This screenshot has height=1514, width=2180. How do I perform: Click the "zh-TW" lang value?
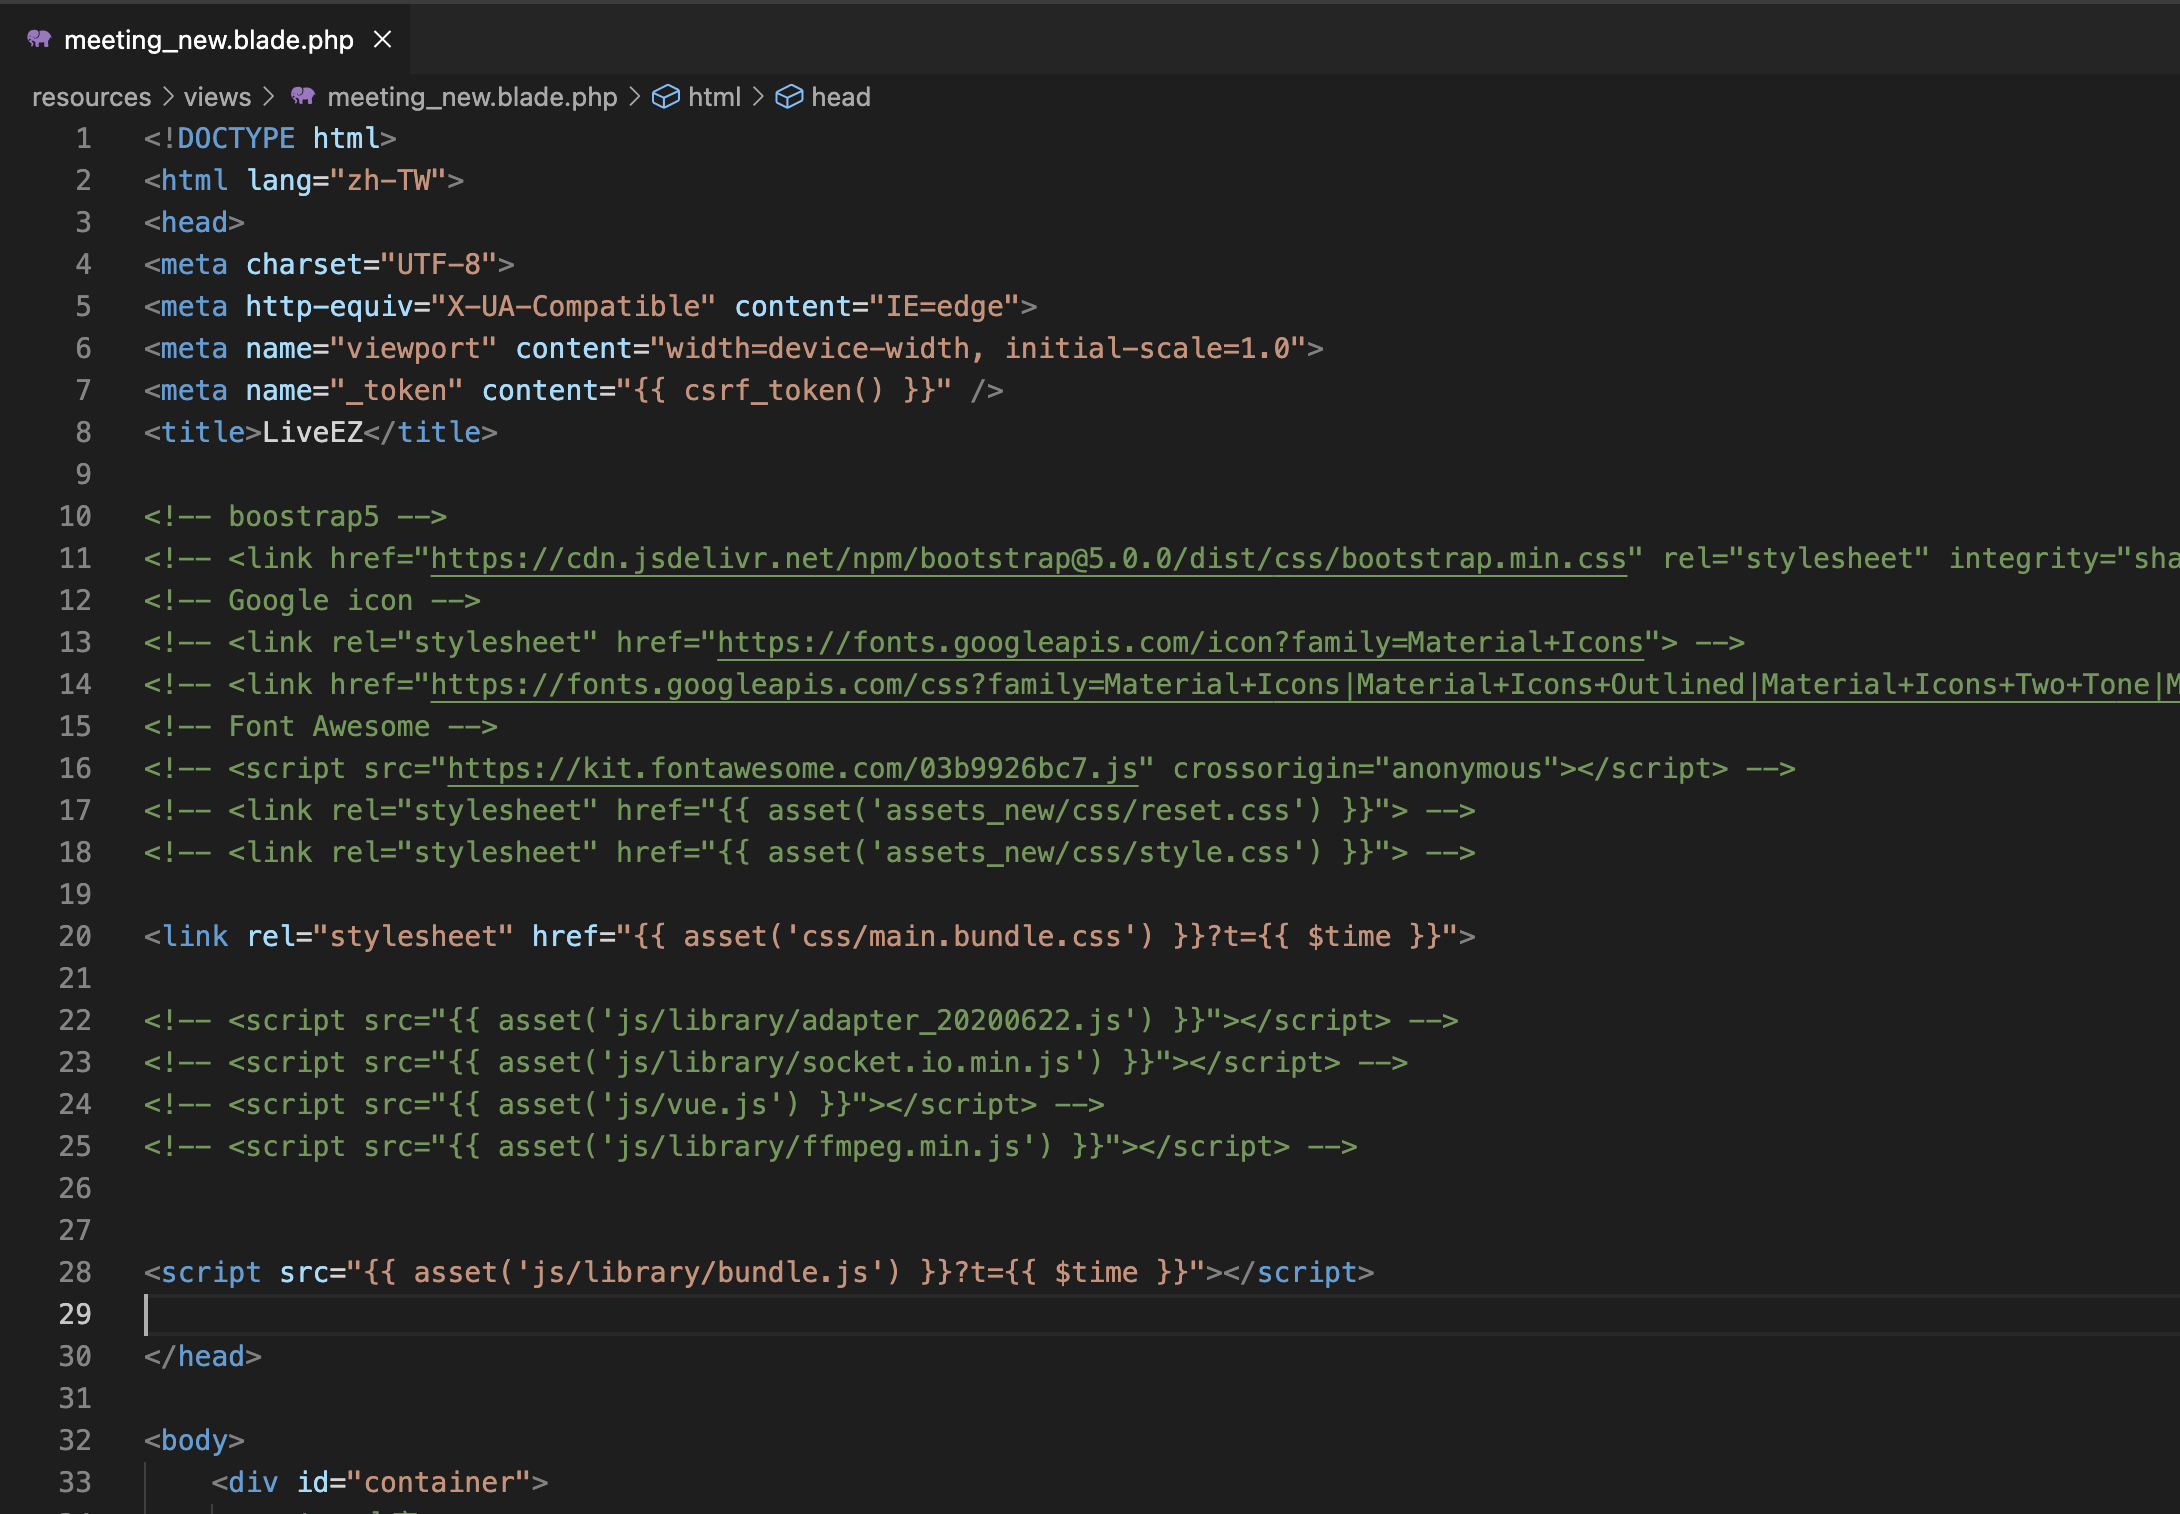[388, 180]
